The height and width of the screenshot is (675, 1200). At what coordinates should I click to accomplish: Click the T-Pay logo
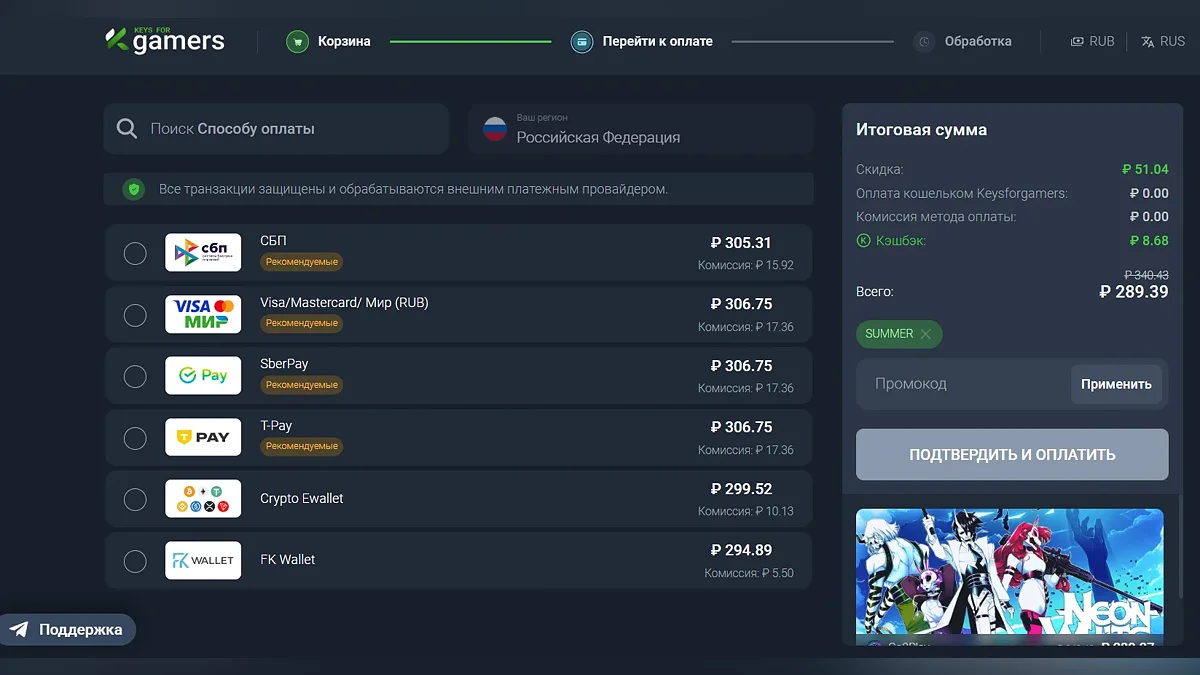point(203,437)
